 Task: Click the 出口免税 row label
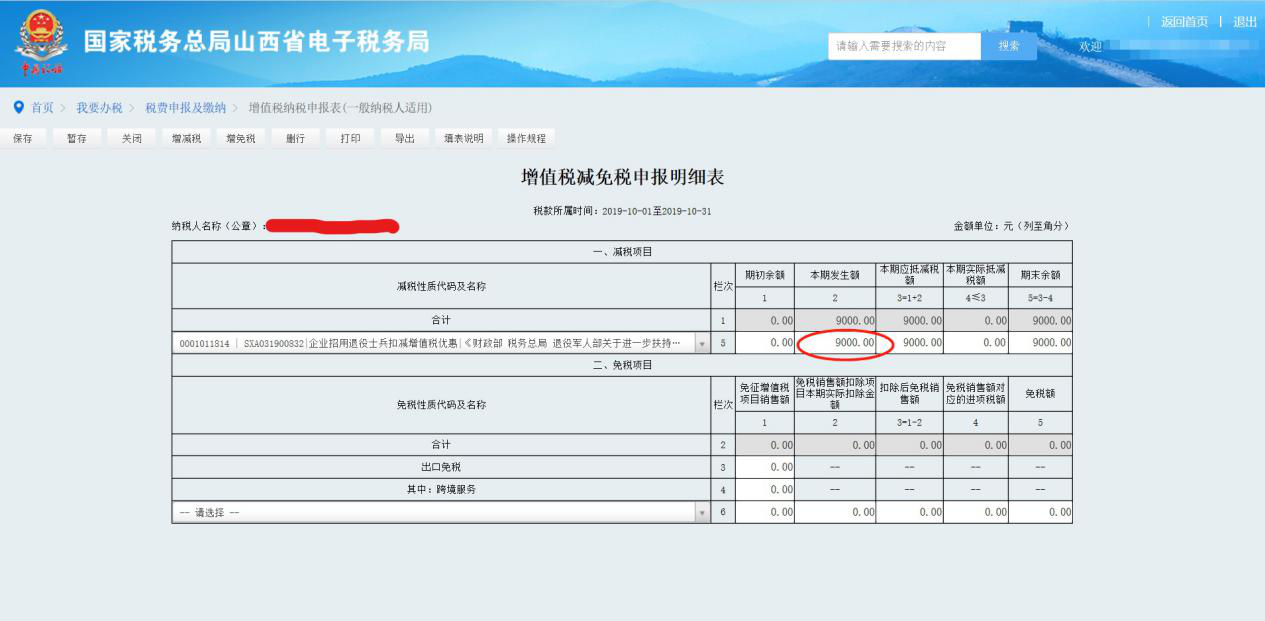[441, 467]
